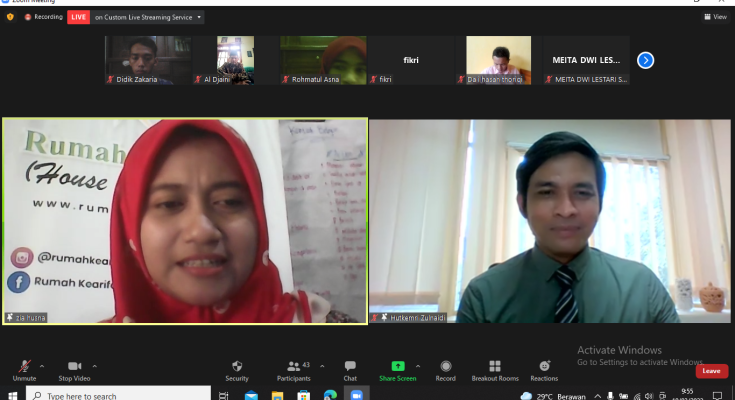The image size is (735, 400).
Task: Show next participants with blue arrow
Action: pyautogui.click(x=645, y=60)
